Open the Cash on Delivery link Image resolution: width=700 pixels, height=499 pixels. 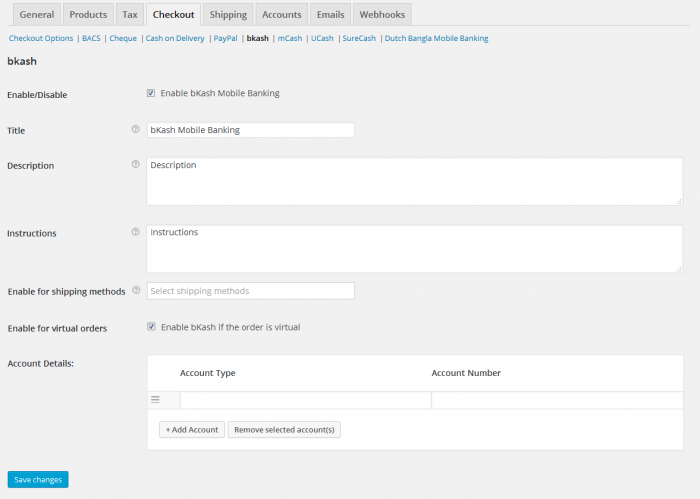[x=175, y=38]
